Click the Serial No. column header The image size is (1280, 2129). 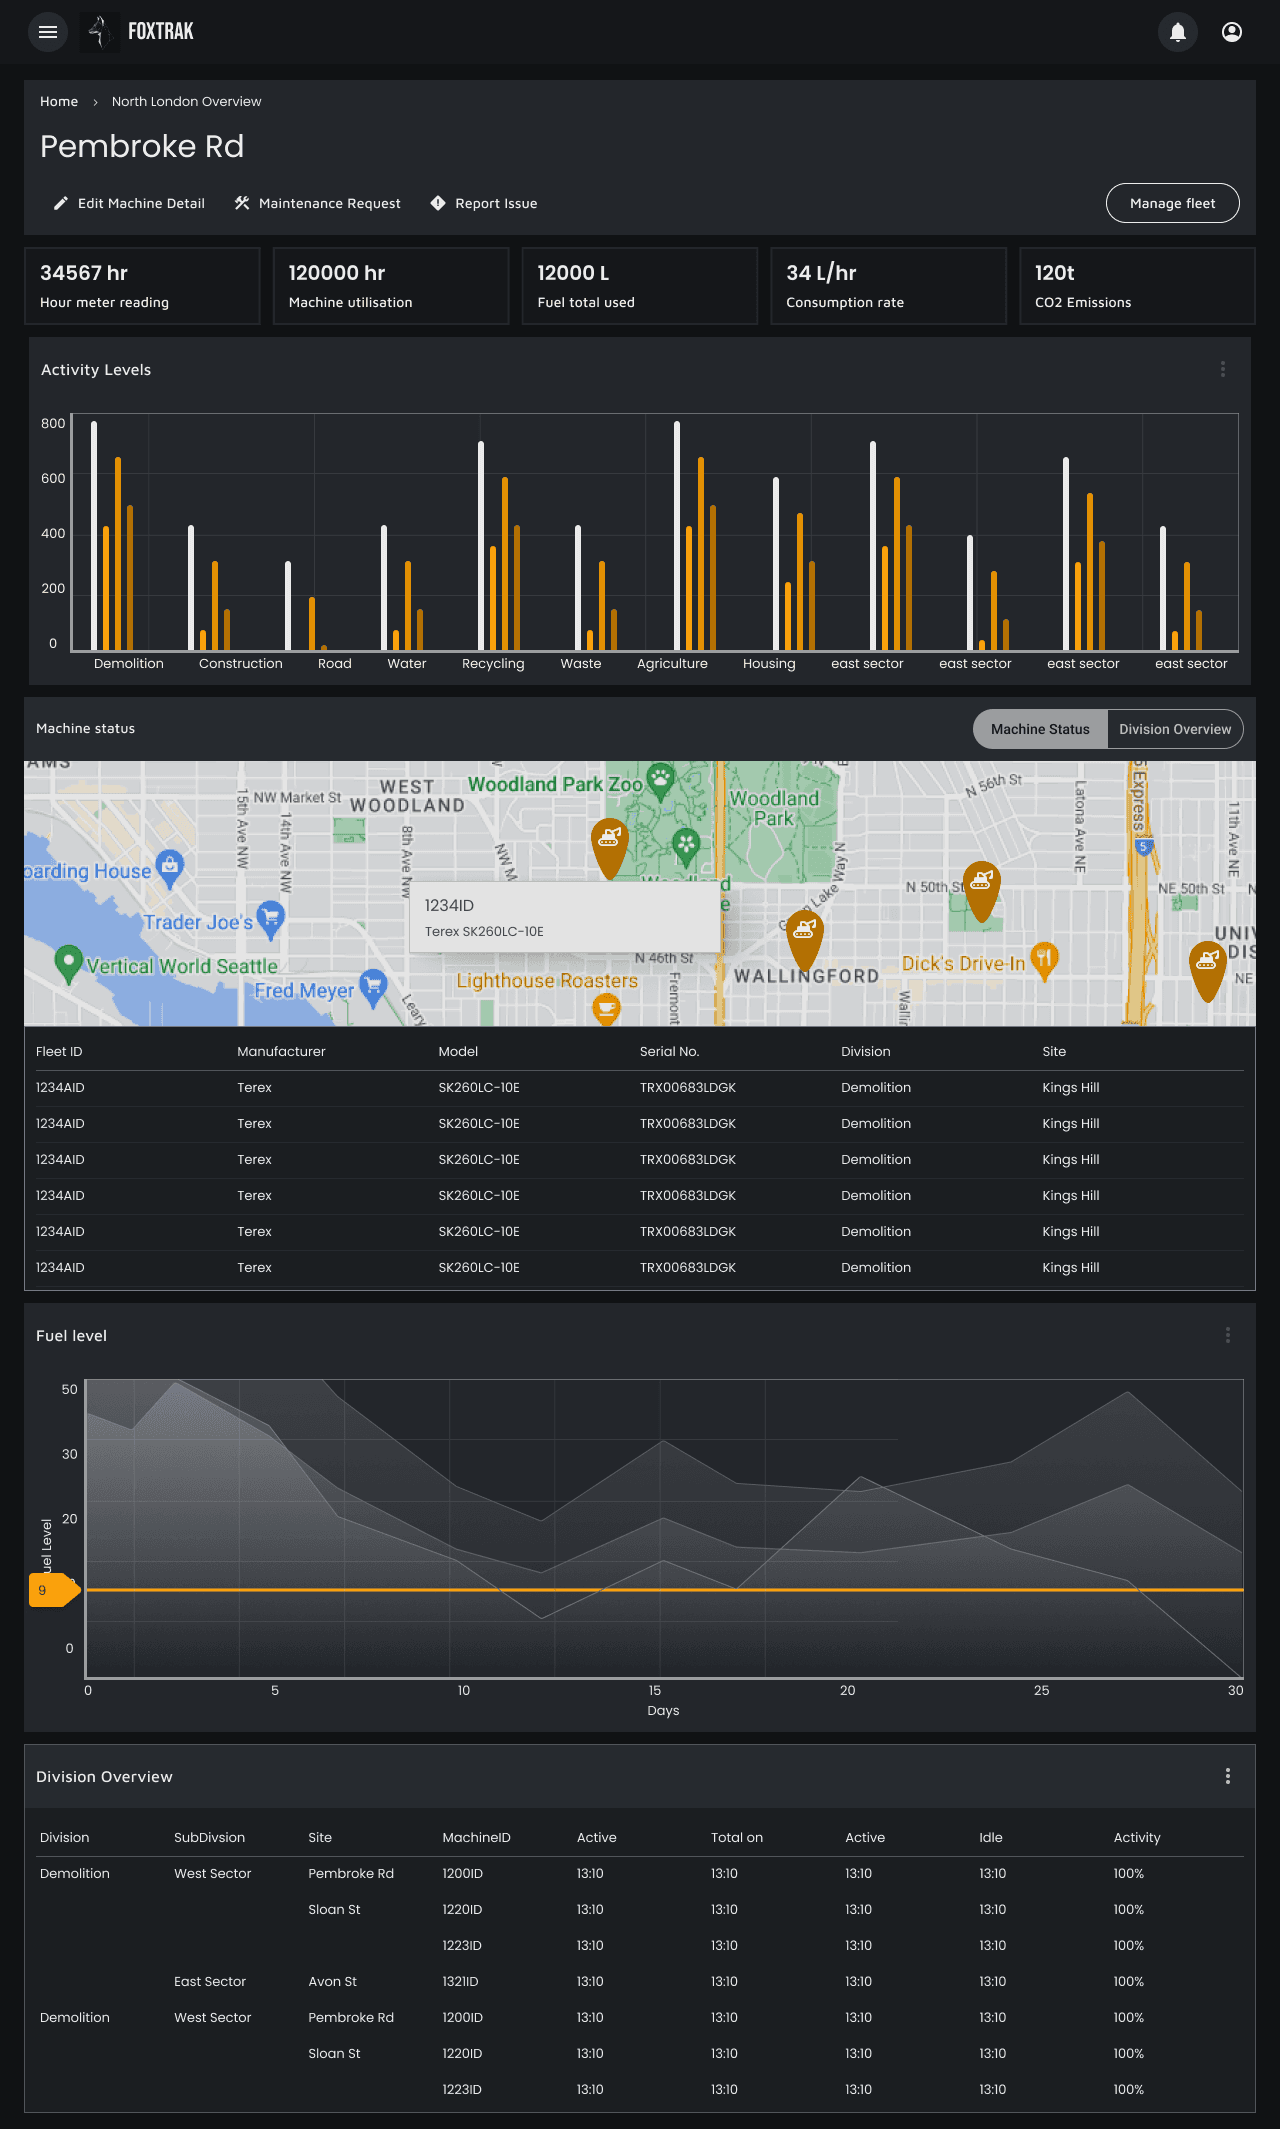tap(669, 1051)
